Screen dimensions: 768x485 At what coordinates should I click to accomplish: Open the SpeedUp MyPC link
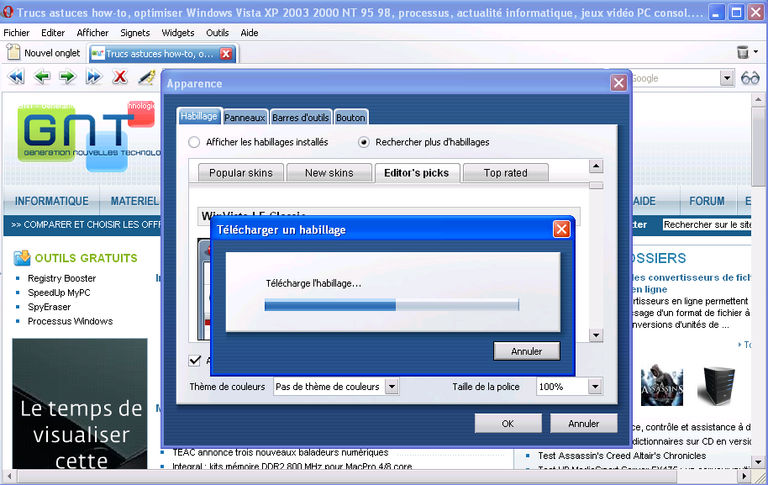click(x=59, y=292)
